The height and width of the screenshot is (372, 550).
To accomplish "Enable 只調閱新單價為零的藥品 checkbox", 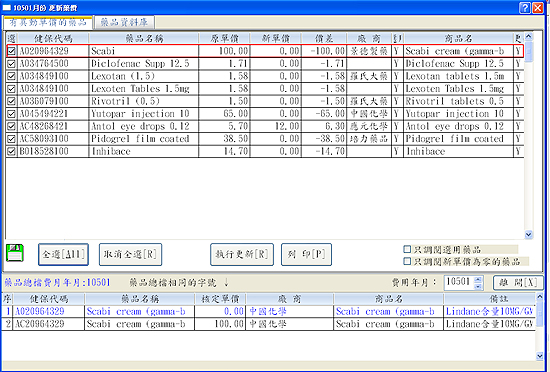I will pos(407,261).
